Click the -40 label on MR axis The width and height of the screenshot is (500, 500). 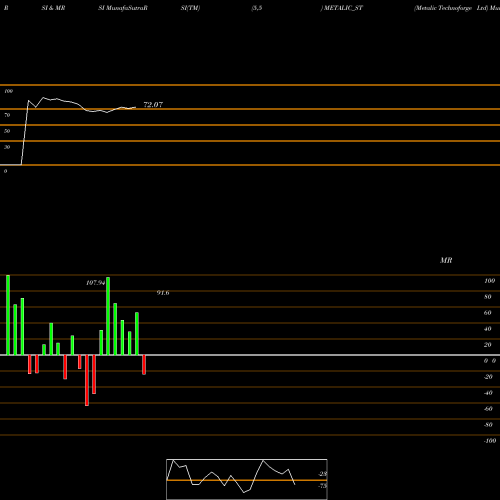tap(488, 393)
